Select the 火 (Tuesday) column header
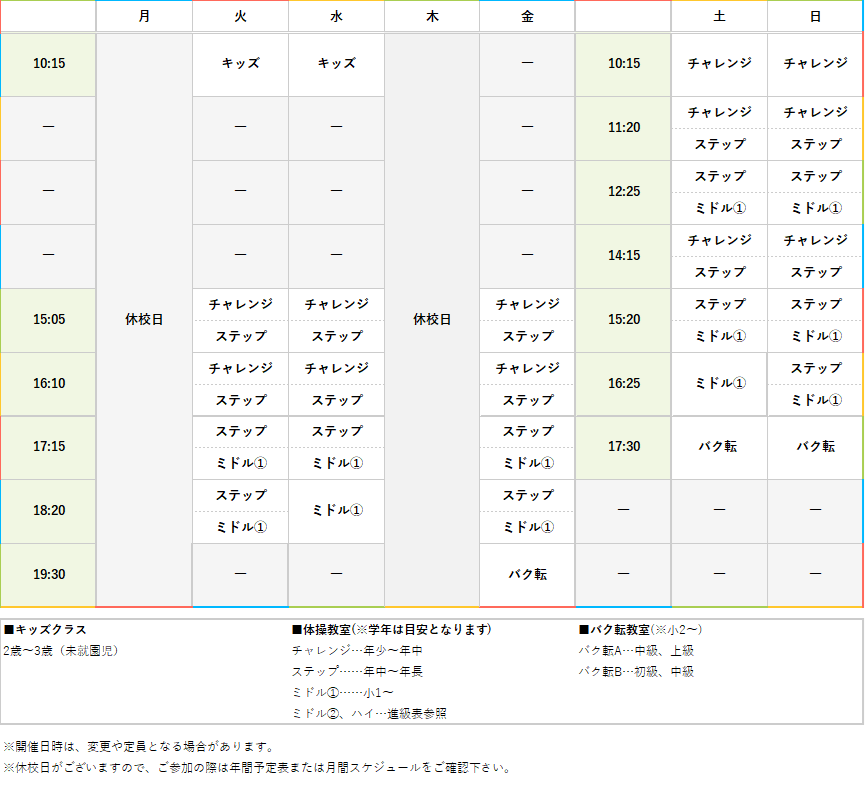The width and height of the screenshot is (865, 793). click(x=240, y=16)
